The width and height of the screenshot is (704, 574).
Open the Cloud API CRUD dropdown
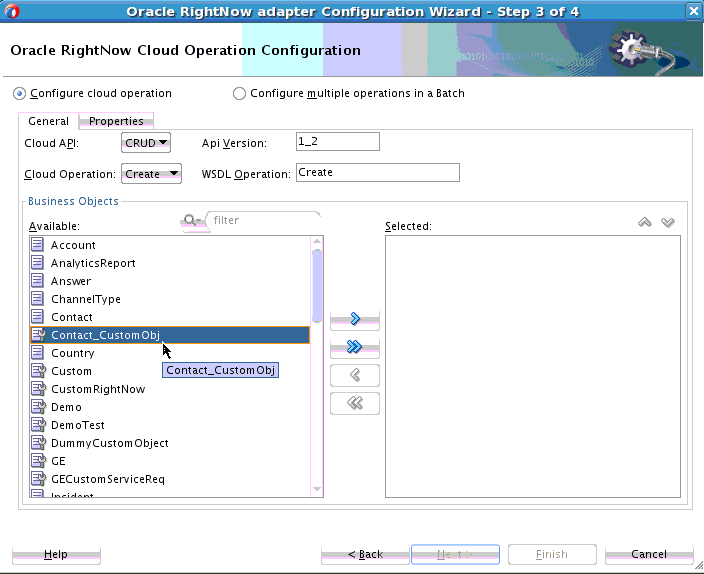tap(146, 143)
